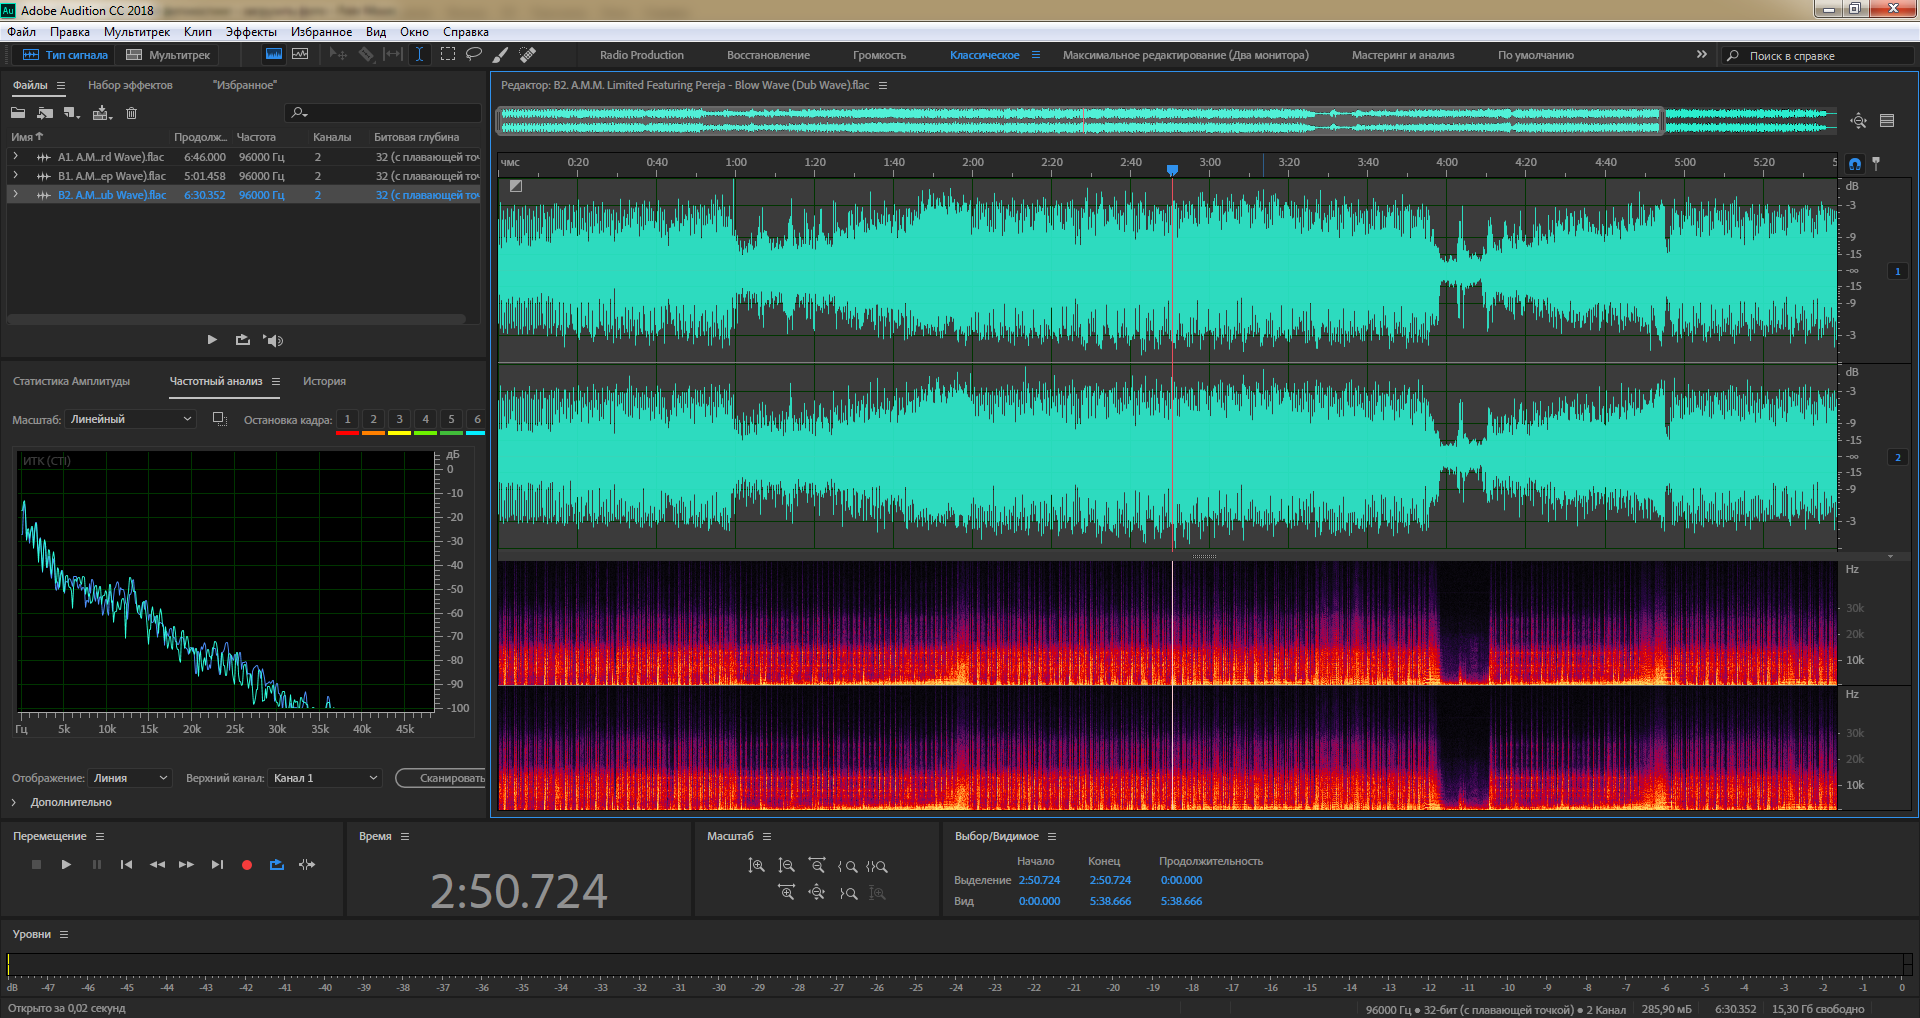
Task: Open the New File dropdown icon
Action: [x=72, y=113]
